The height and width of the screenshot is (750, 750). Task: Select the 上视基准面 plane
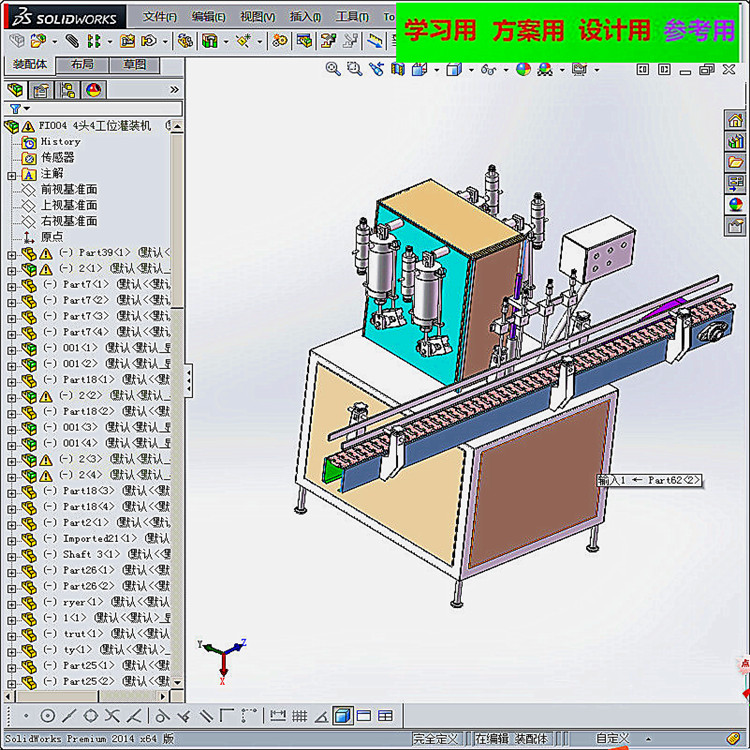[69, 205]
